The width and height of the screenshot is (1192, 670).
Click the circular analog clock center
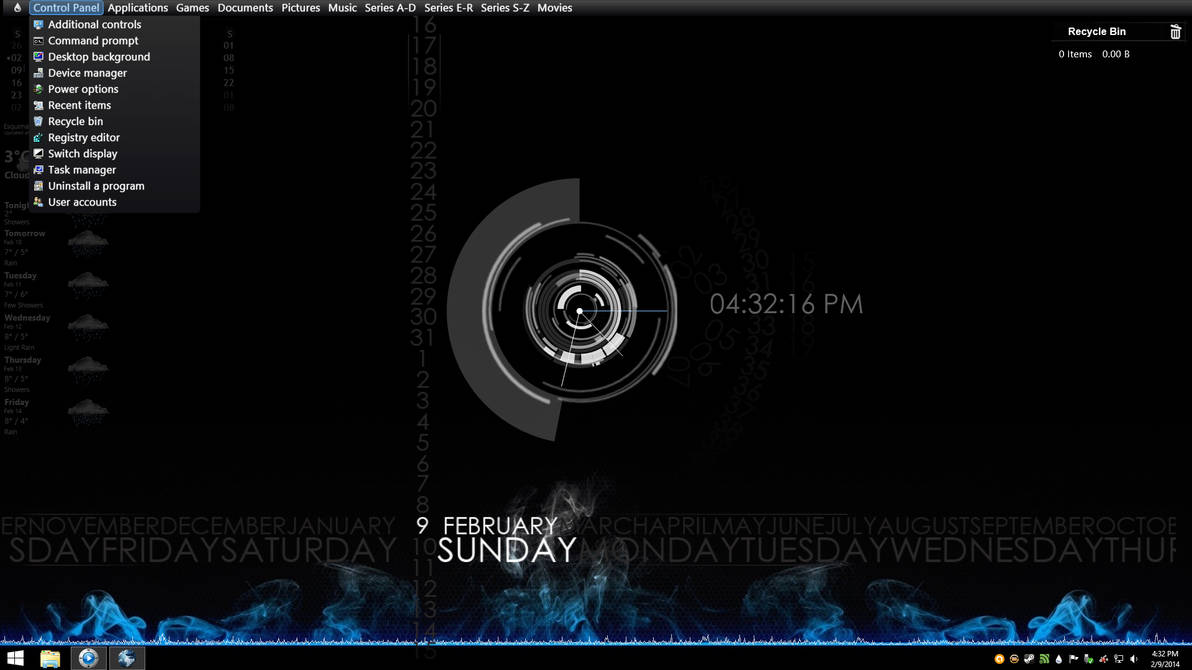[579, 311]
